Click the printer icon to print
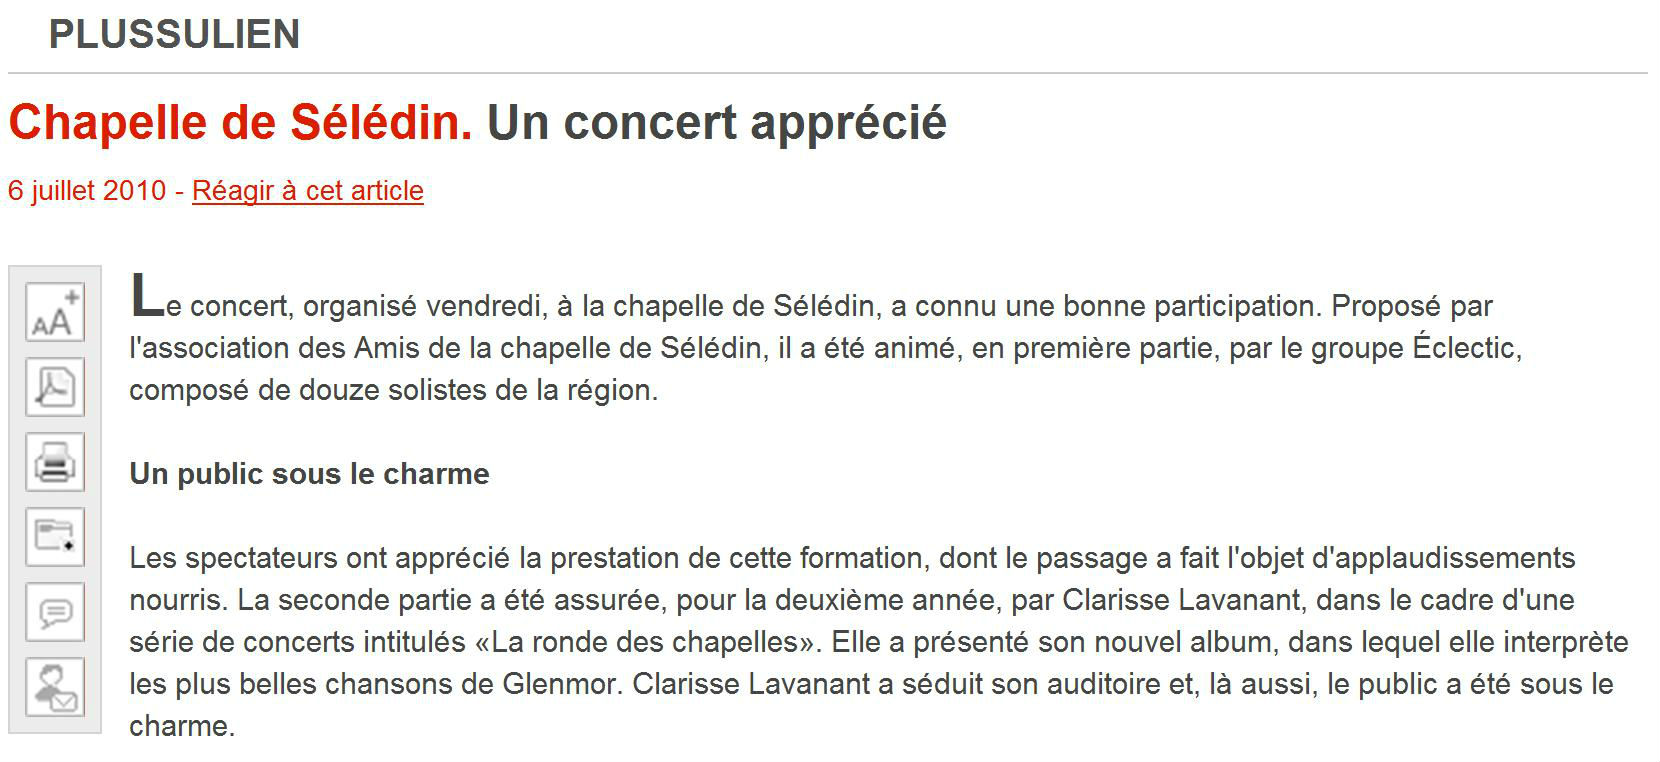This screenshot has width=1660, height=762. 54,462
